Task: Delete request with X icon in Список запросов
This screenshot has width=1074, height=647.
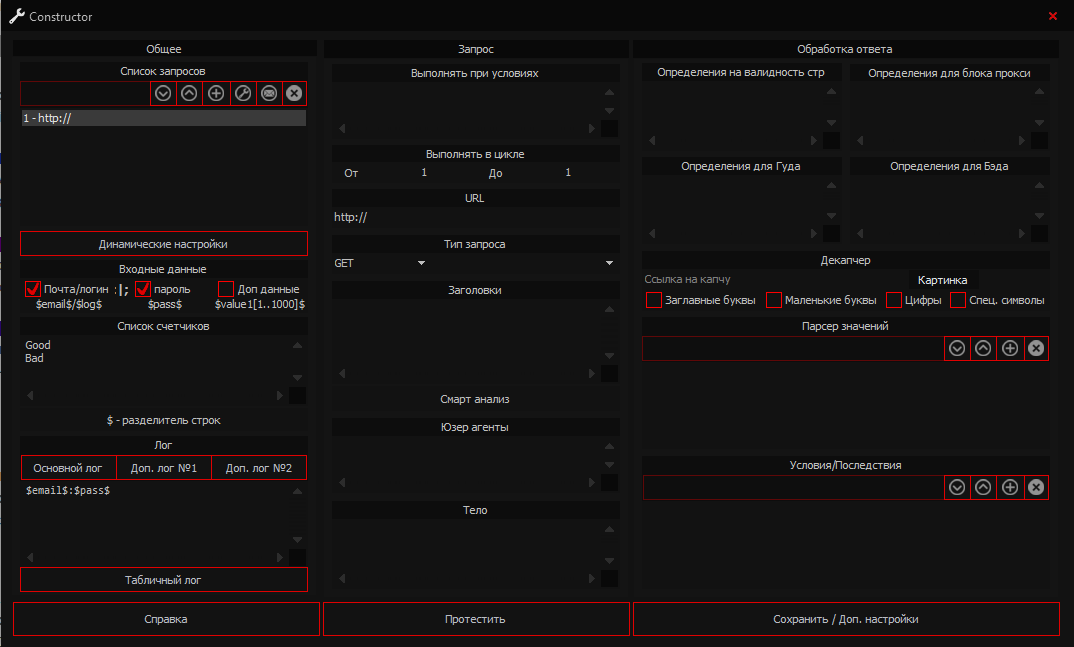Action: (294, 93)
